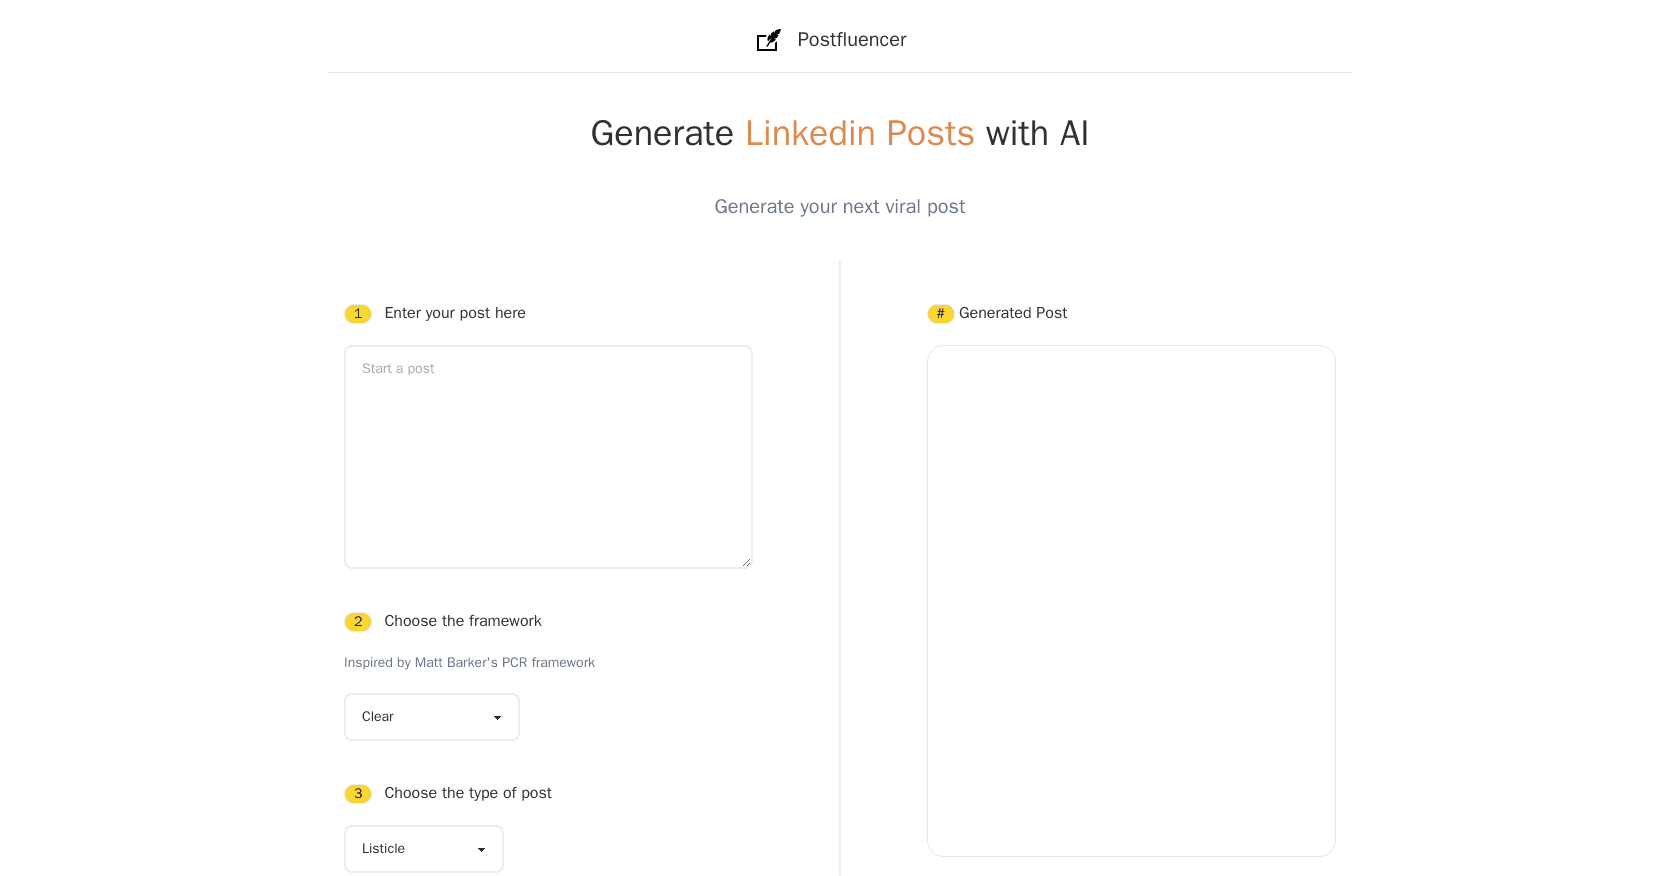Open the post type dropdown showing Listicle
The height and width of the screenshot is (876, 1680).
coord(423,848)
